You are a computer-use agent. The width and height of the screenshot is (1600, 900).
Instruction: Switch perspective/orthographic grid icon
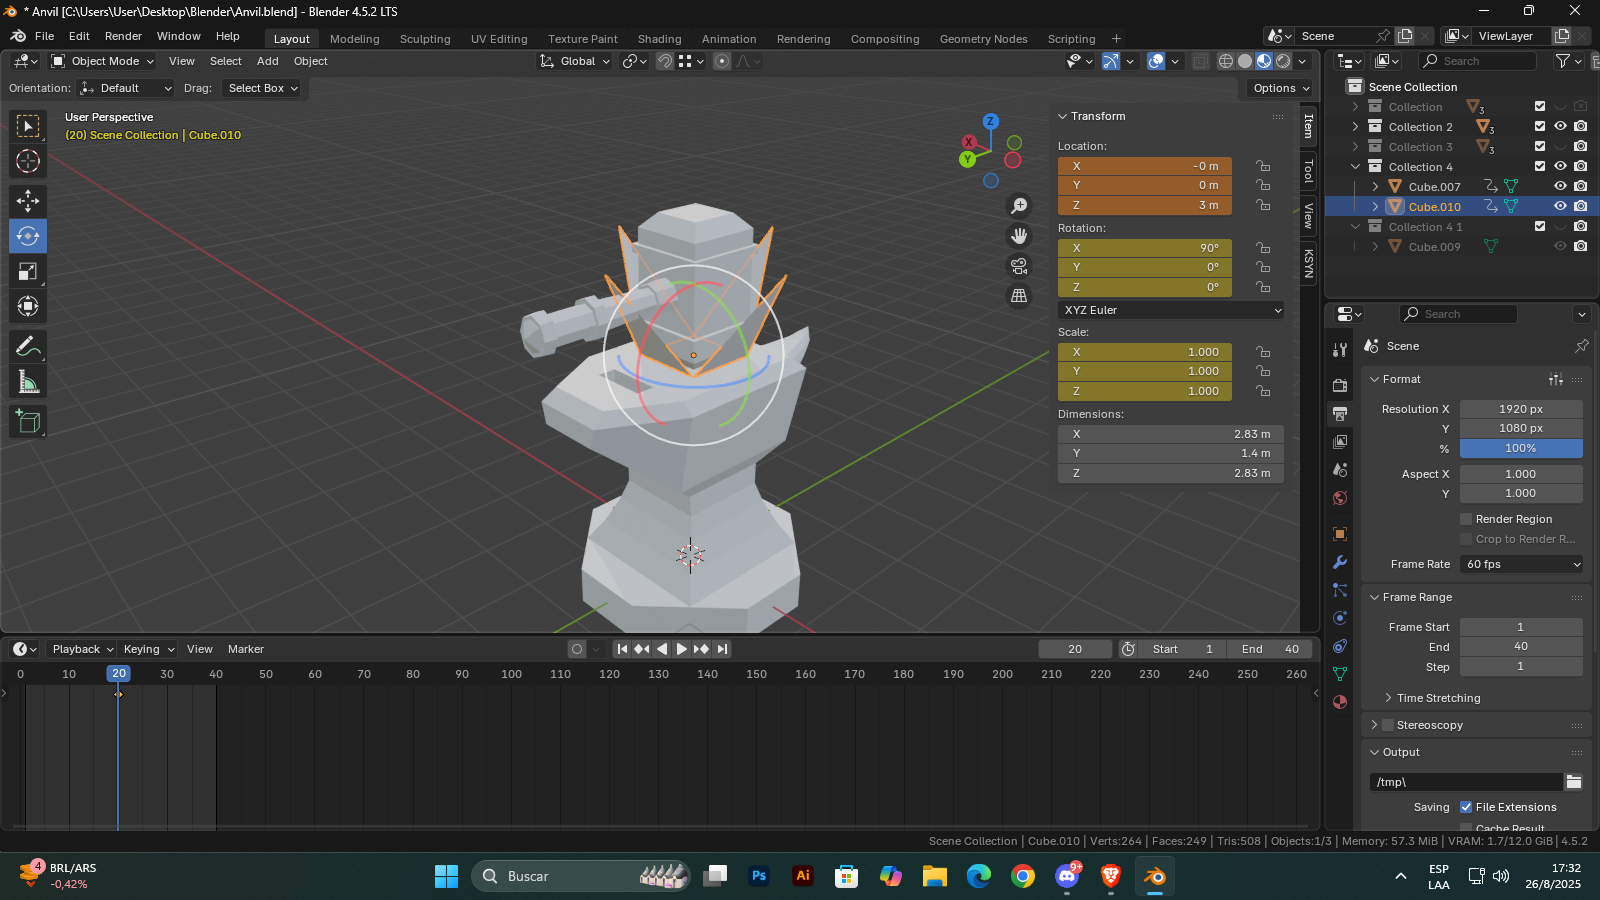pyautogui.click(x=1019, y=296)
